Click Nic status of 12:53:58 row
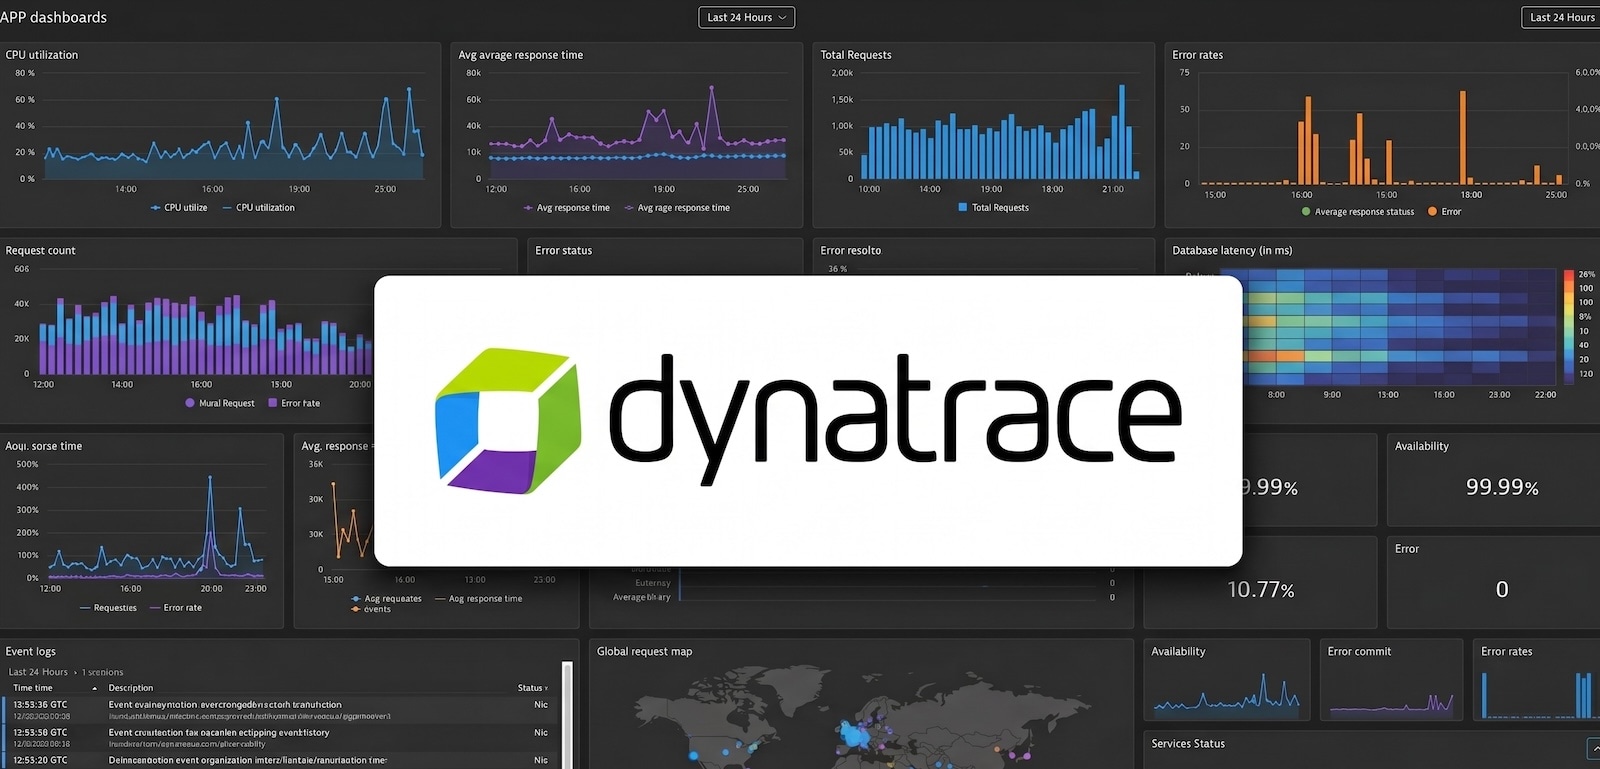This screenshot has height=769, width=1600. coord(541,733)
